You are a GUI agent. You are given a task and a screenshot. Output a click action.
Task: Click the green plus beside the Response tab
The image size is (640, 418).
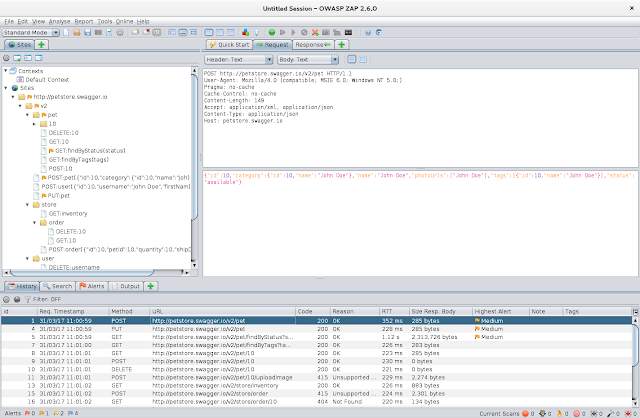coord(342,45)
